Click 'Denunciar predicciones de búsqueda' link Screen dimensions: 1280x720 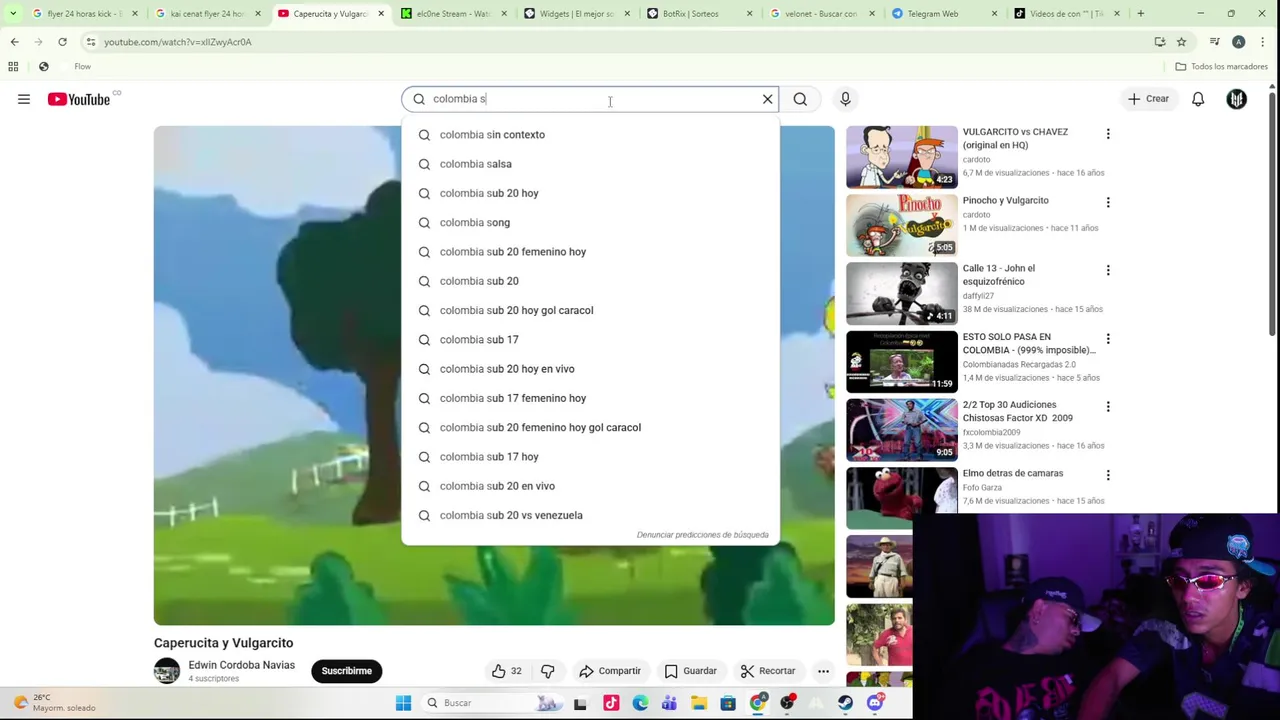(x=702, y=535)
